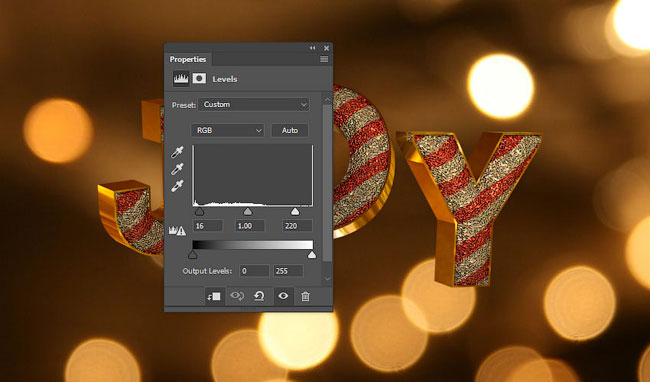Click the Preset label
Screen dimensions: 650x382
[x=184, y=105]
